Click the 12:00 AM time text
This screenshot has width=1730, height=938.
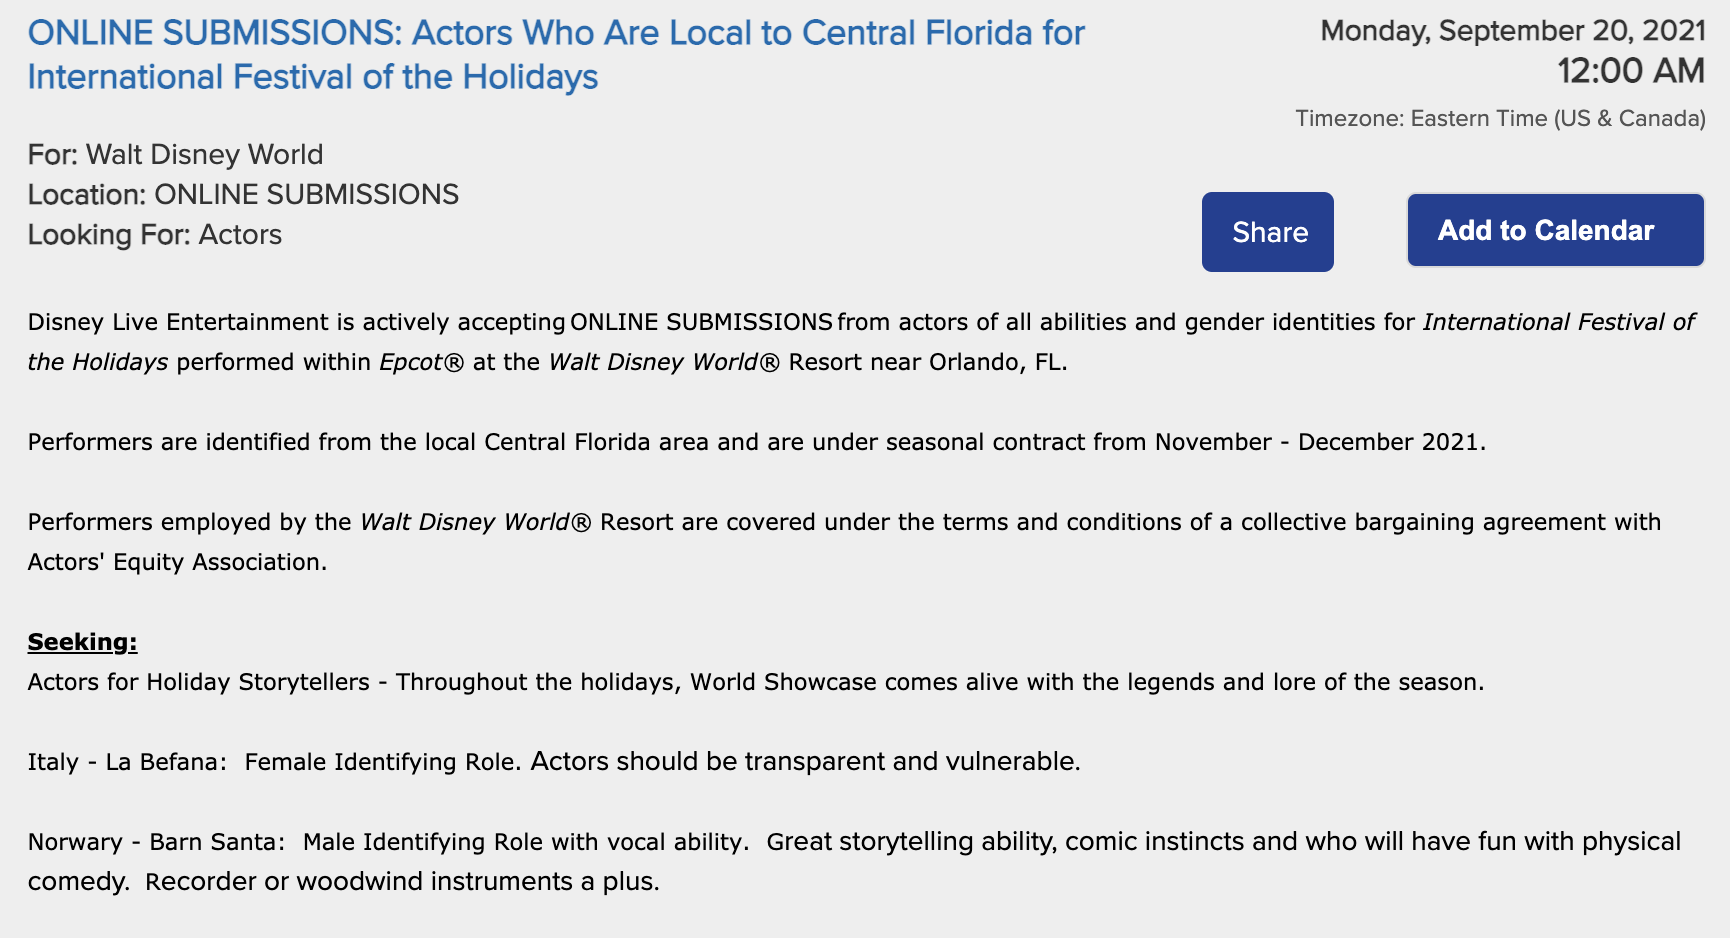coord(1630,71)
